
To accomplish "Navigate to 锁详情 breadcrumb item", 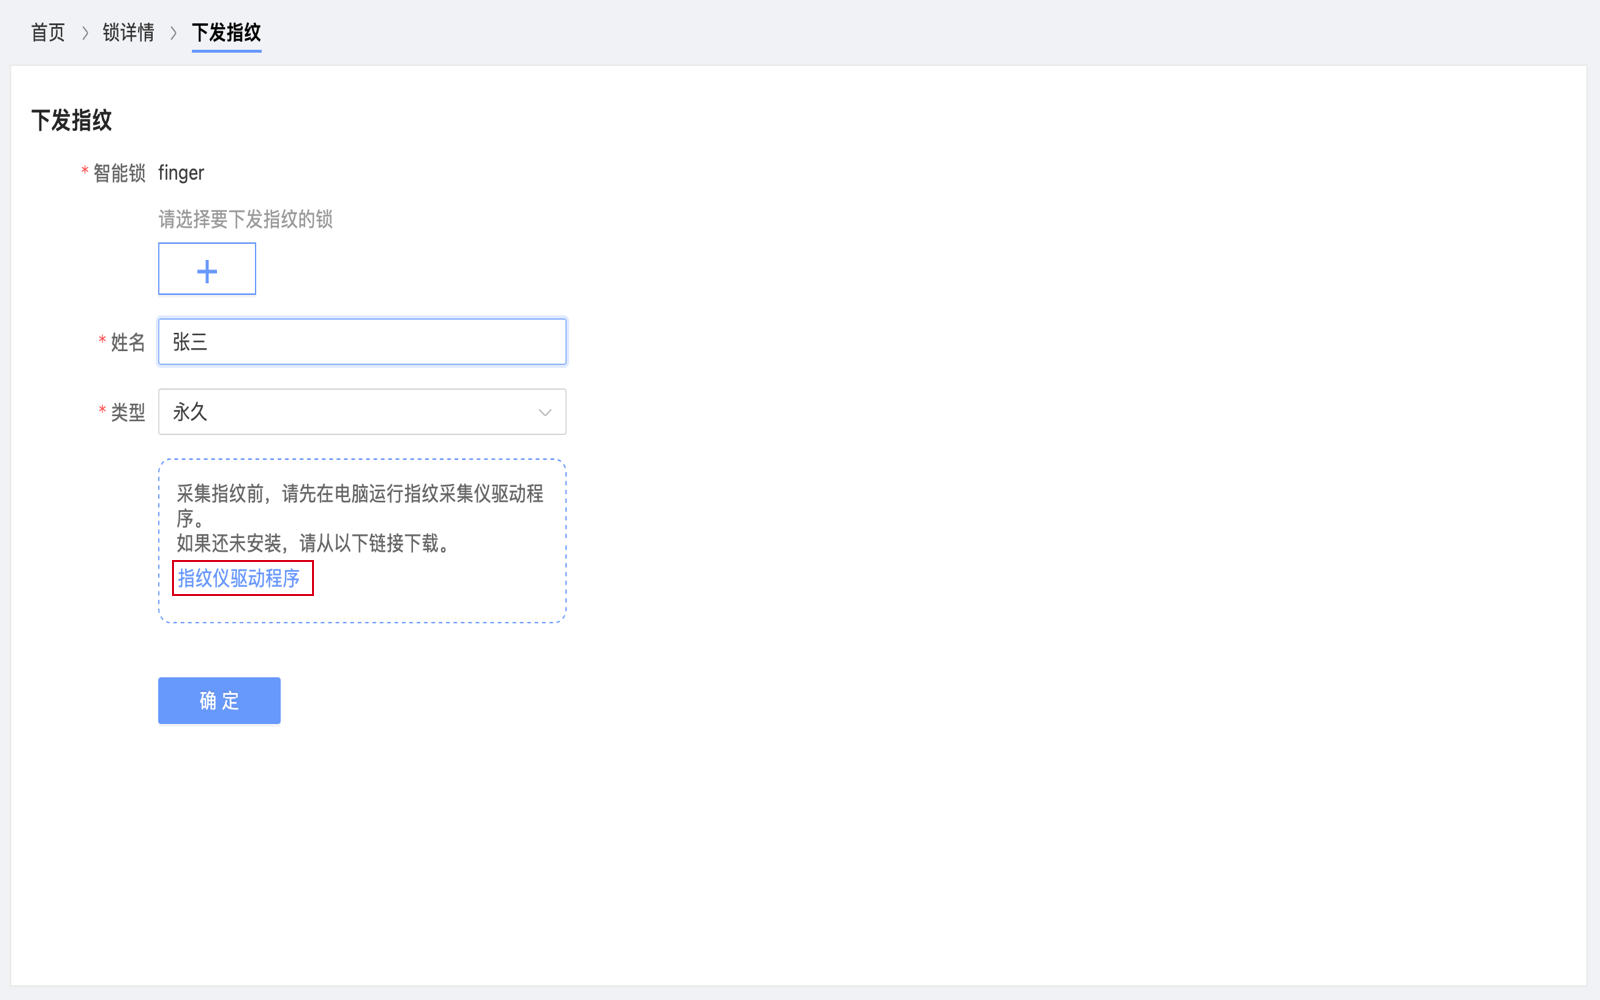I will tap(129, 33).
